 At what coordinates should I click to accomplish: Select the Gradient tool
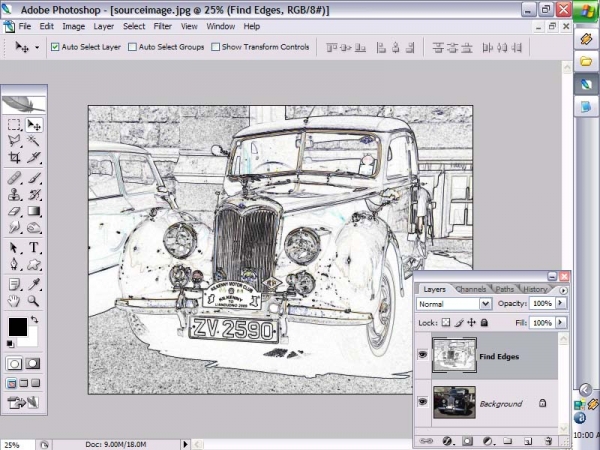tap(34, 211)
